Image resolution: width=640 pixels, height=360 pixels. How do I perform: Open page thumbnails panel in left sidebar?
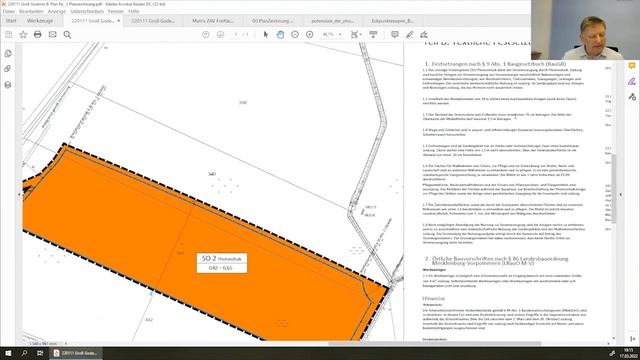click(8, 53)
